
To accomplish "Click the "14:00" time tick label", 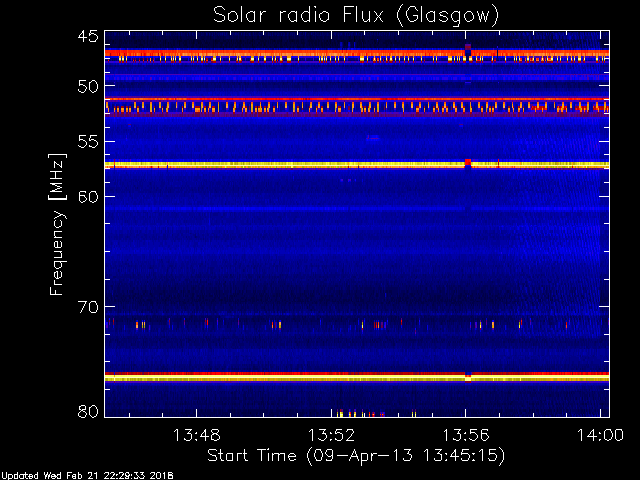I will click(x=600, y=435).
